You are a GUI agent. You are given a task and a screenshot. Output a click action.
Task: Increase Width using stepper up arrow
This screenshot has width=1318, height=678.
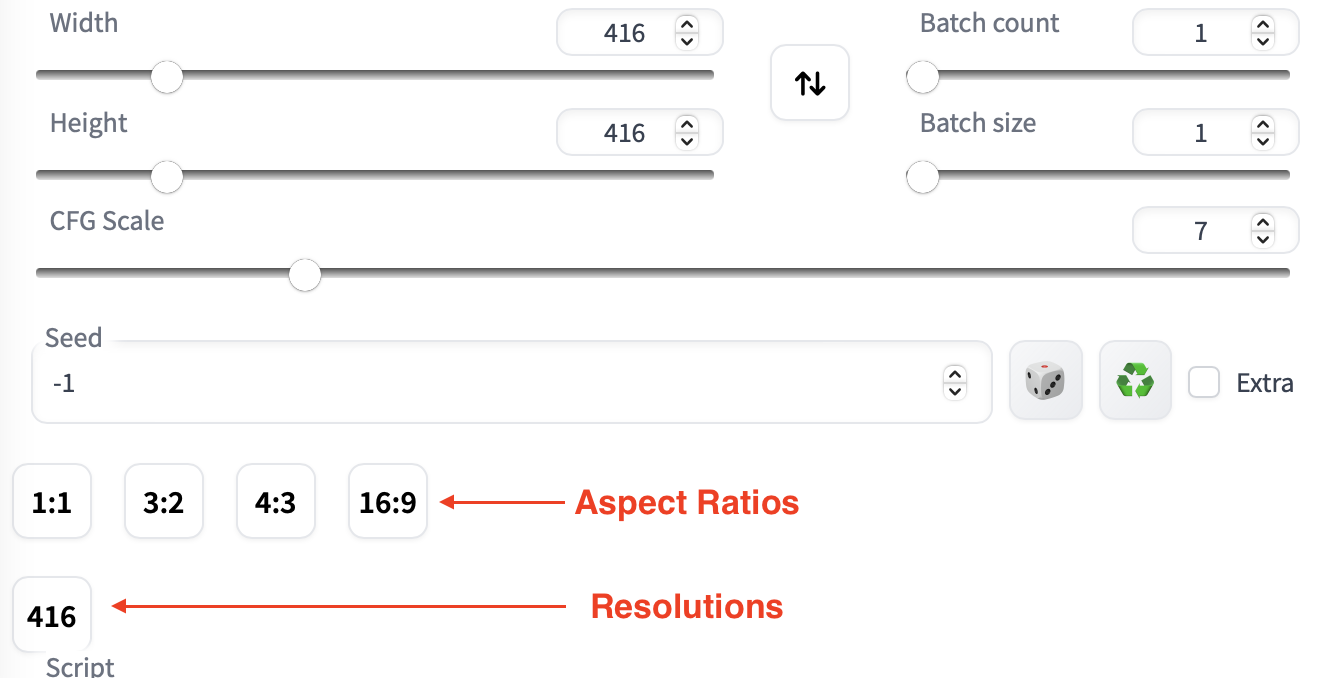click(x=686, y=26)
